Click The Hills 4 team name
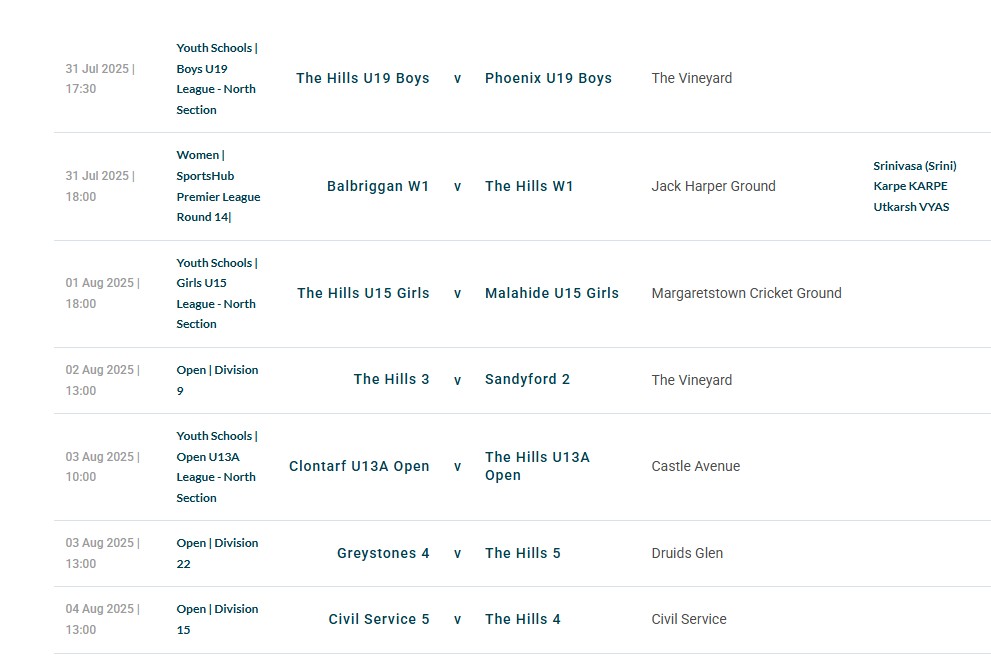991x658 pixels. (523, 619)
